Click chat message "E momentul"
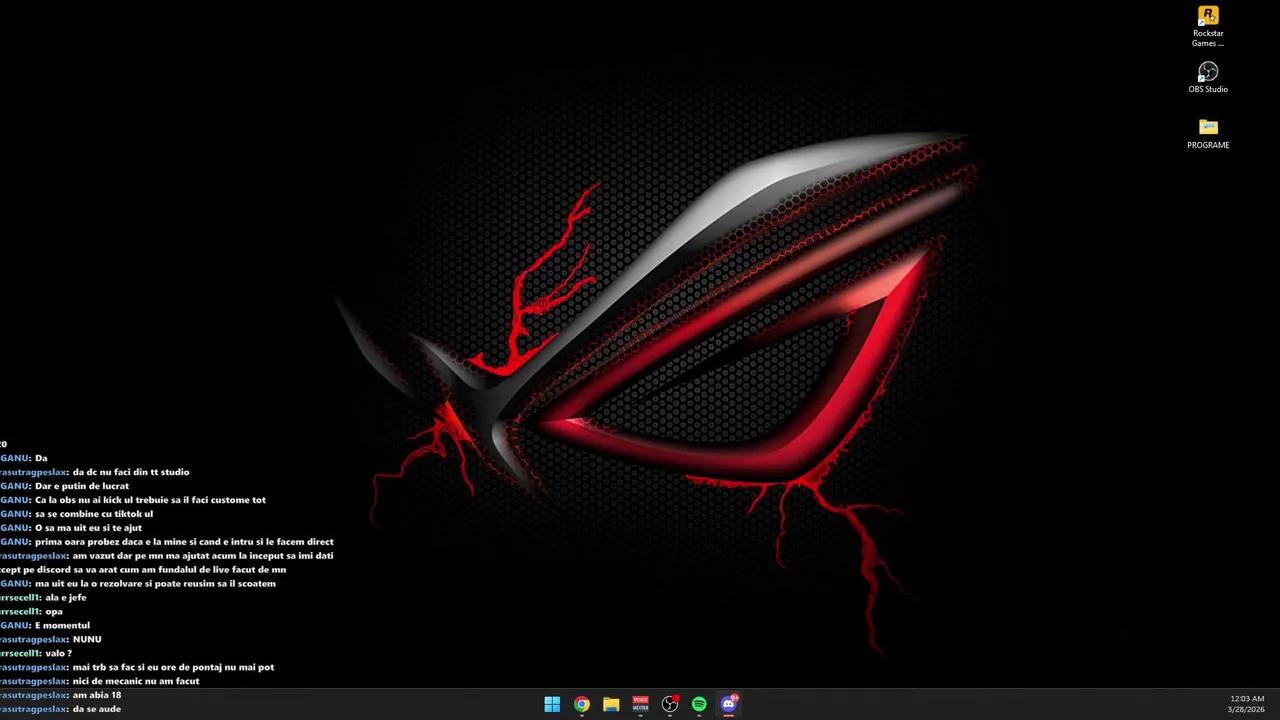 (62, 625)
